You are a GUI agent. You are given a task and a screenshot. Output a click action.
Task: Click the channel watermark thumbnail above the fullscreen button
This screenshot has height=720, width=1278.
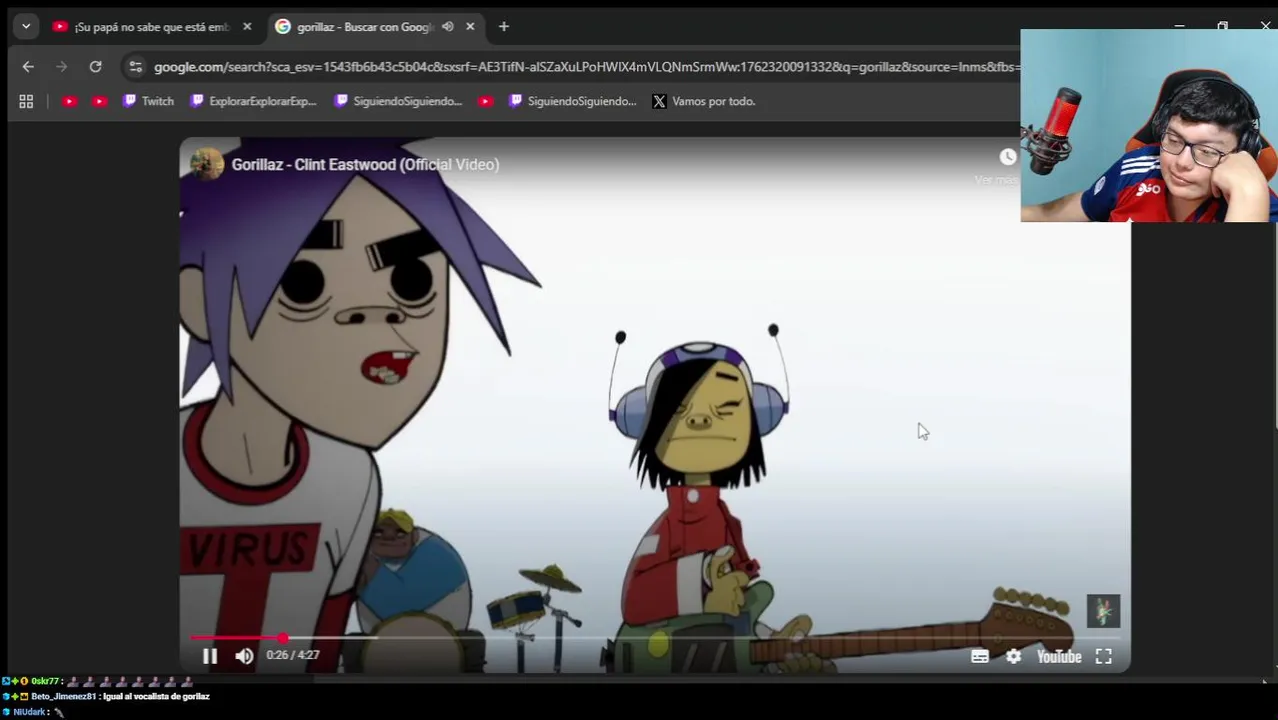pyautogui.click(x=1103, y=611)
